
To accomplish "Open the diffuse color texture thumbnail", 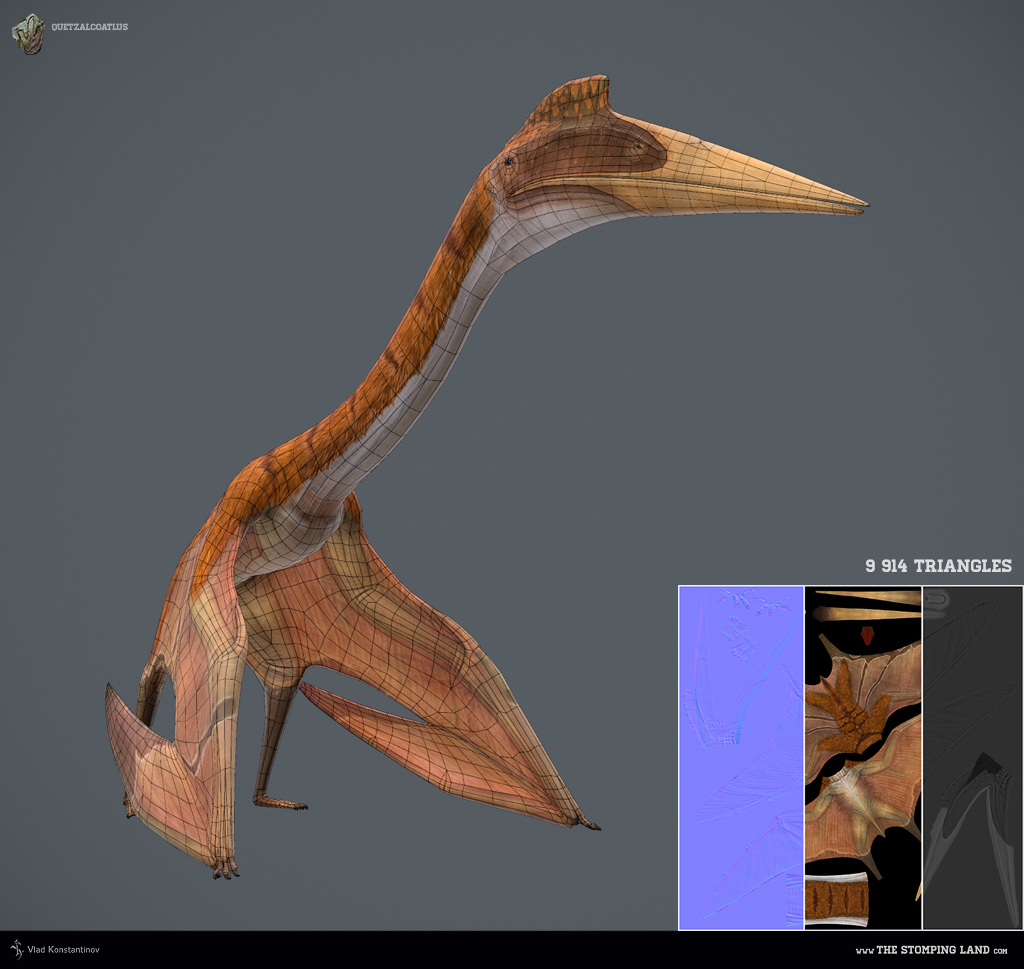I will [863, 757].
